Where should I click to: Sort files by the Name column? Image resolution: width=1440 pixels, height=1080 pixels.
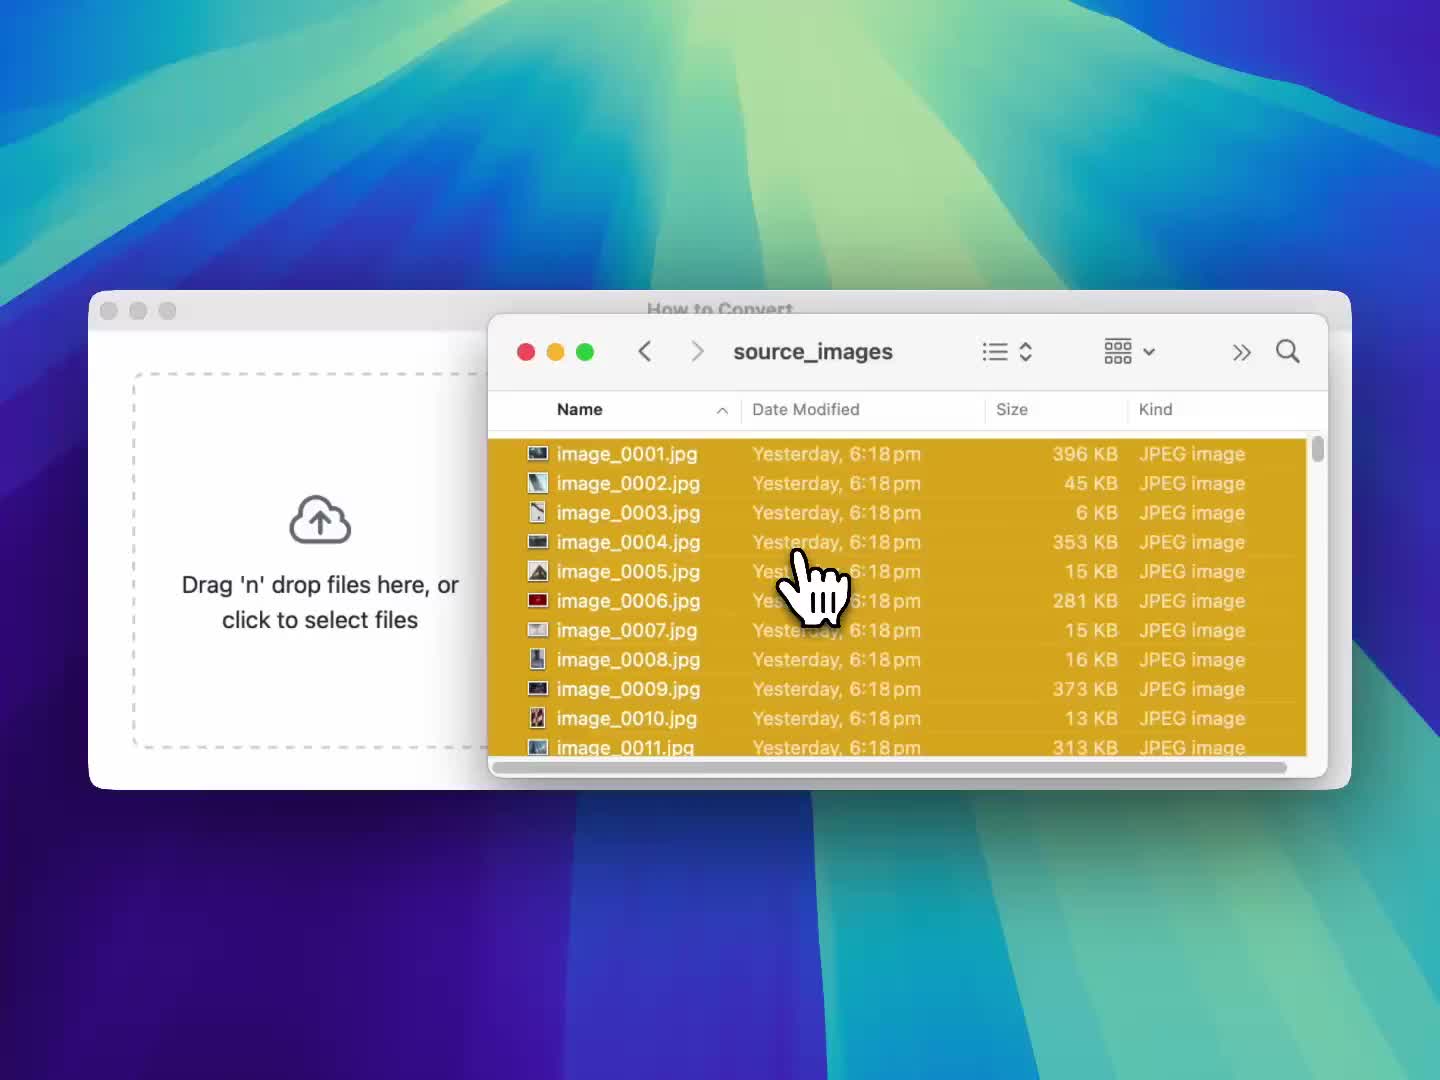tap(580, 410)
